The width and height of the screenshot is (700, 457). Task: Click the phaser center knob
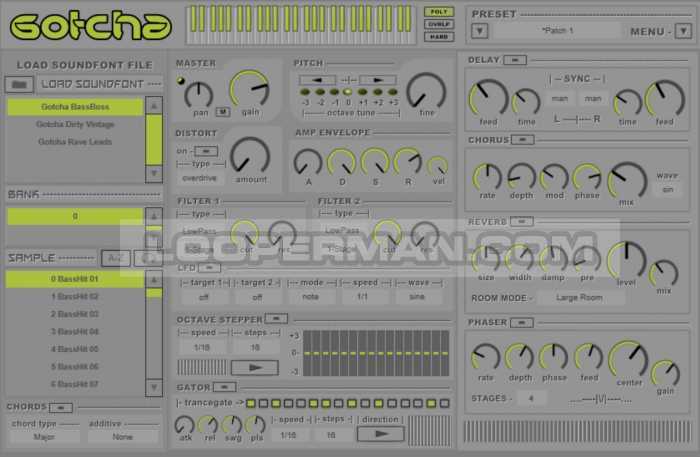[629, 361]
